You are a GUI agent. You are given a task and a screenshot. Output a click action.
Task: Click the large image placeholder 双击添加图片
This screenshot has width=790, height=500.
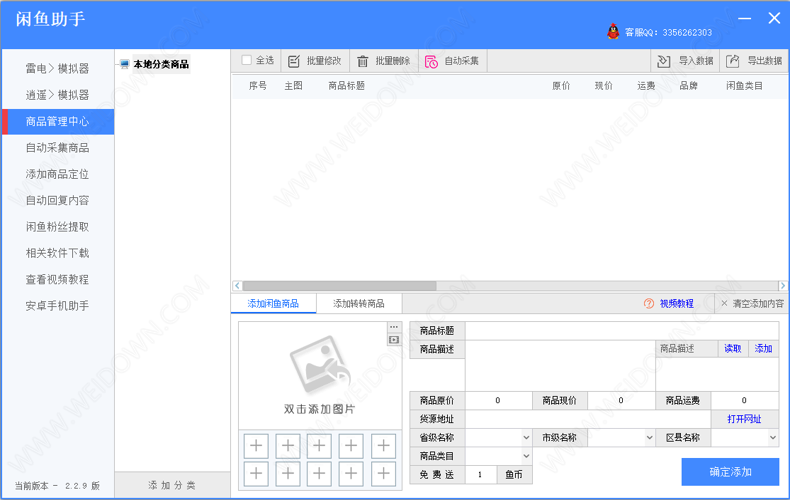click(x=320, y=375)
